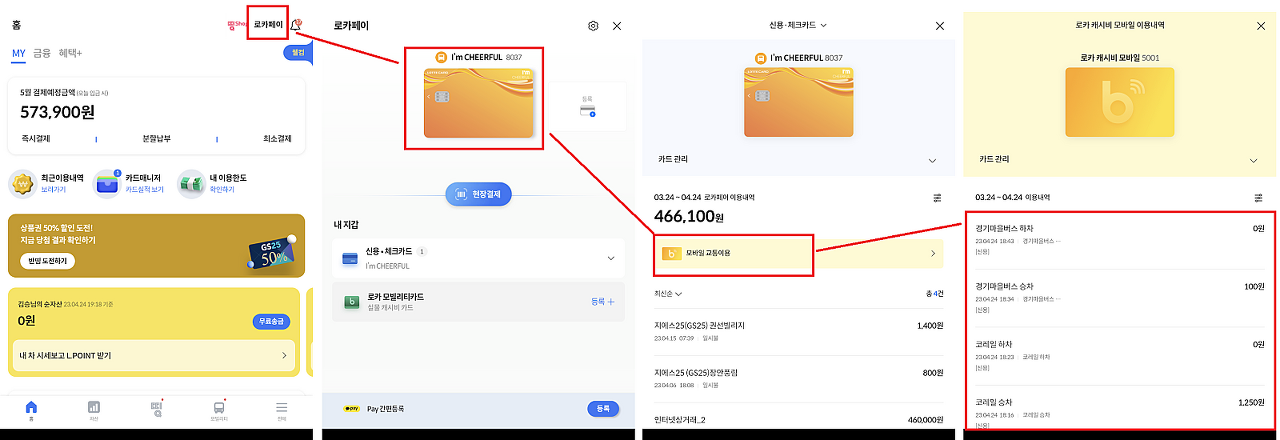This screenshot has height=440, width=1280.
Task: Tap the 로카 캐시비 모바일 card image
Action: pyautogui.click(x=1119, y=102)
